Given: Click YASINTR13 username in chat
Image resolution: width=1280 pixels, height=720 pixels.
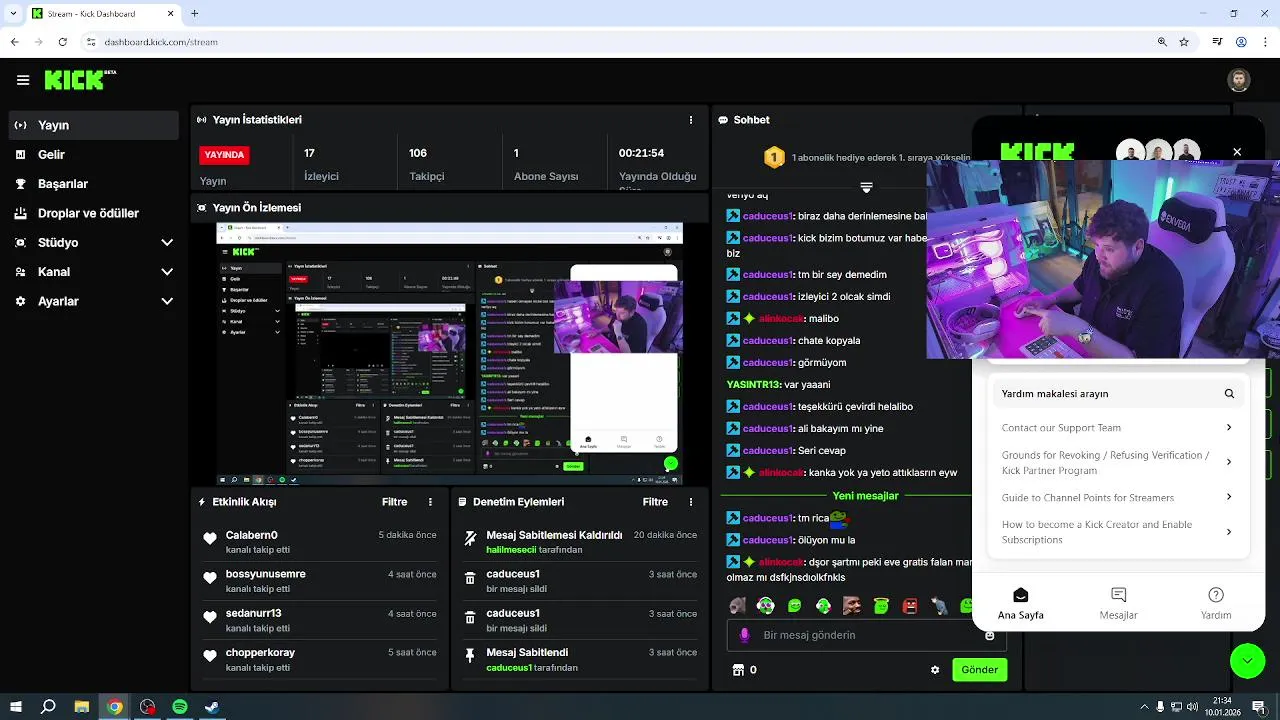Looking at the screenshot, I should point(754,385).
